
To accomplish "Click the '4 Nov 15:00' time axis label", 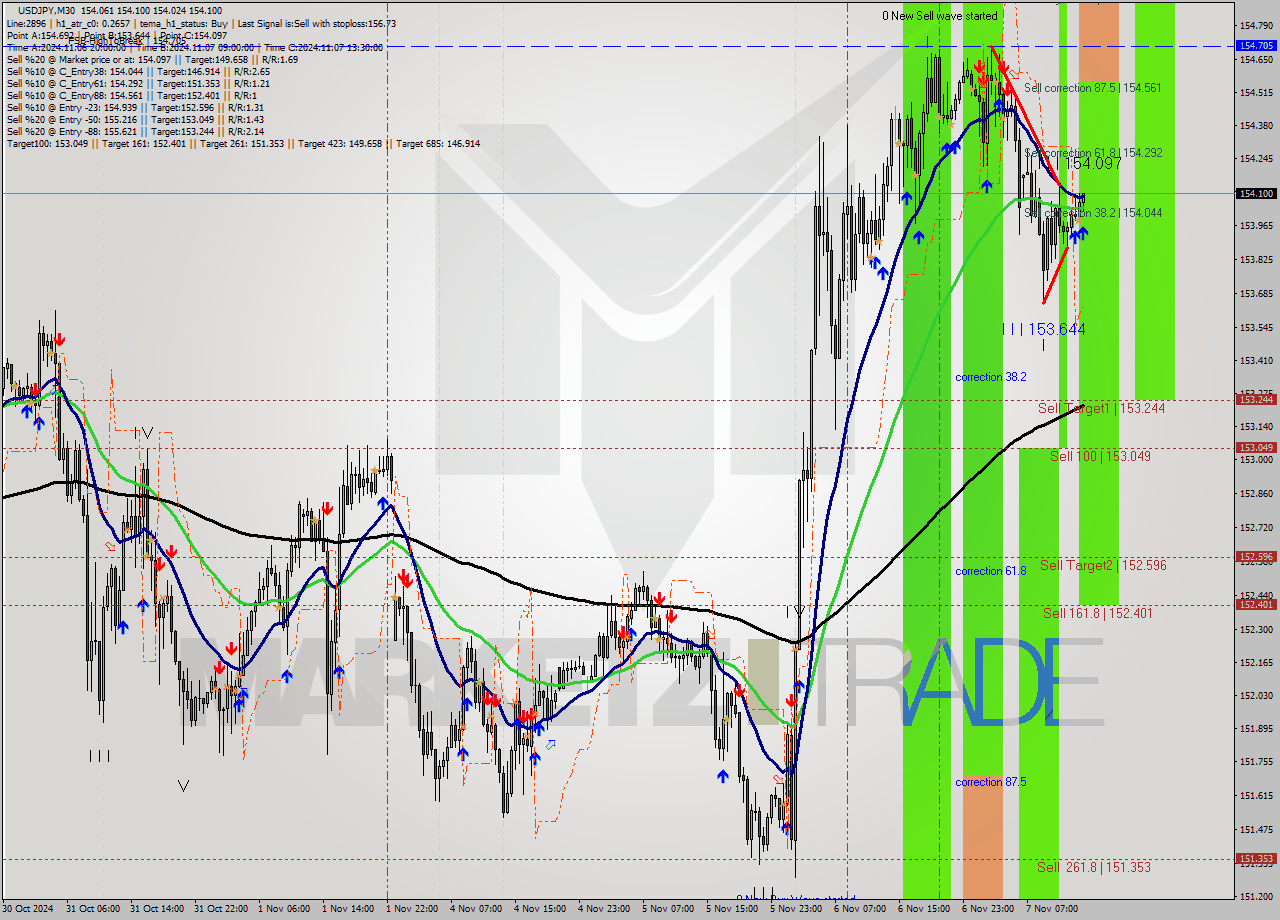I will click(x=540, y=909).
